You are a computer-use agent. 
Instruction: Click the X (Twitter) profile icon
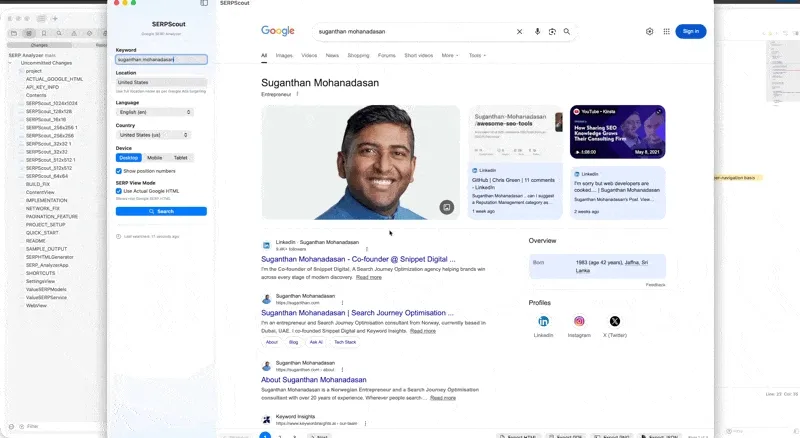click(615, 321)
